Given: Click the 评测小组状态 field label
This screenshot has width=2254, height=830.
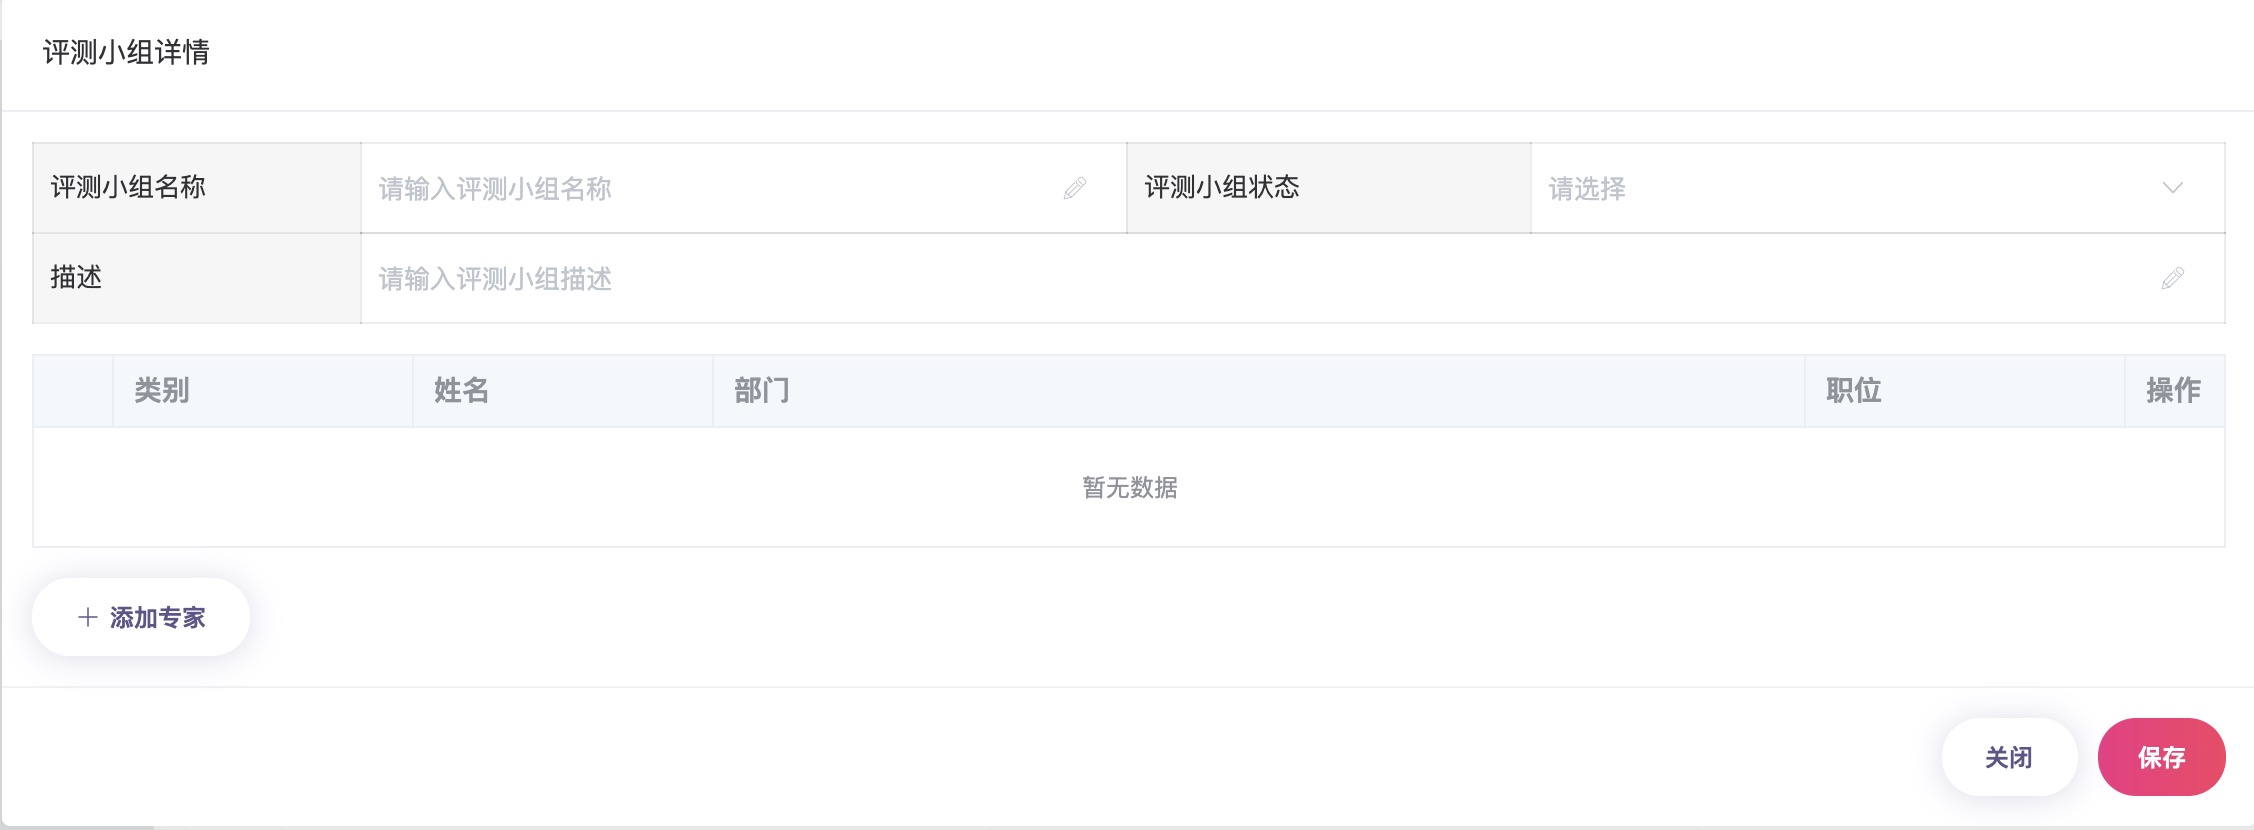Looking at the screenshot, I should 1221,187.
